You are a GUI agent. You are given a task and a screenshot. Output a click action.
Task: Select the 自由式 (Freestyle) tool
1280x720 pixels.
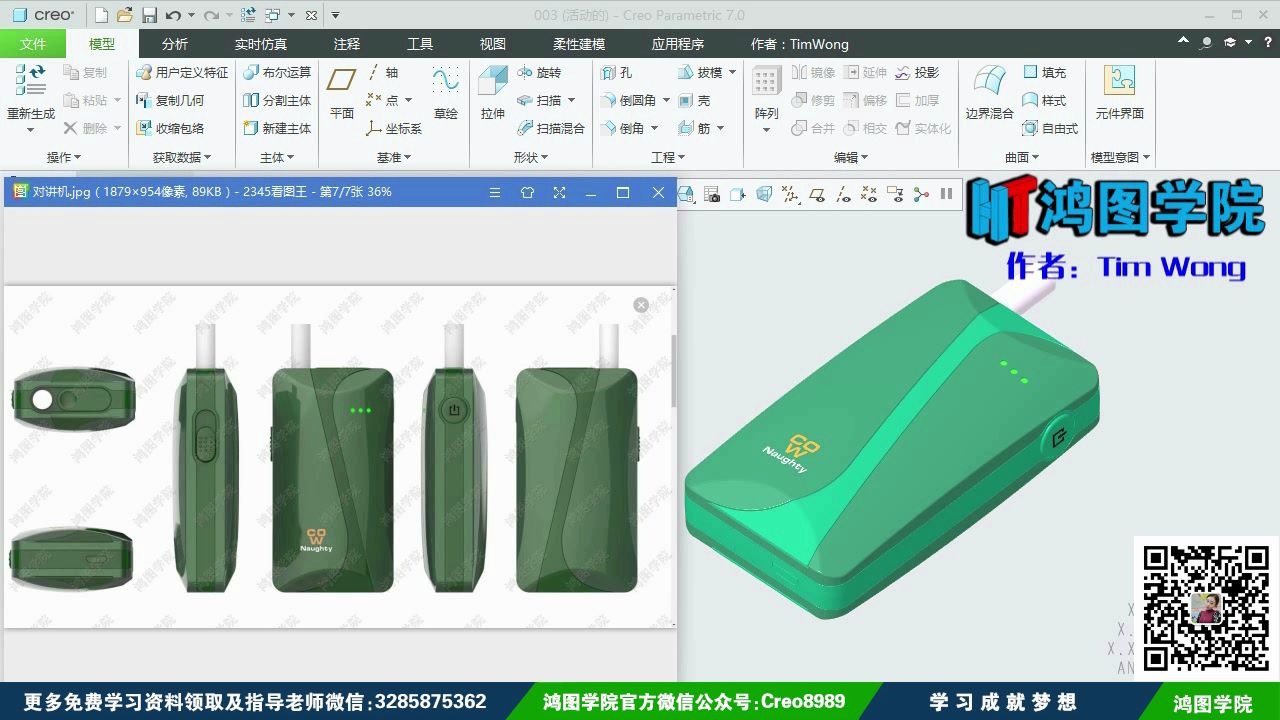pyautogui.click(x=1051, y=128)
